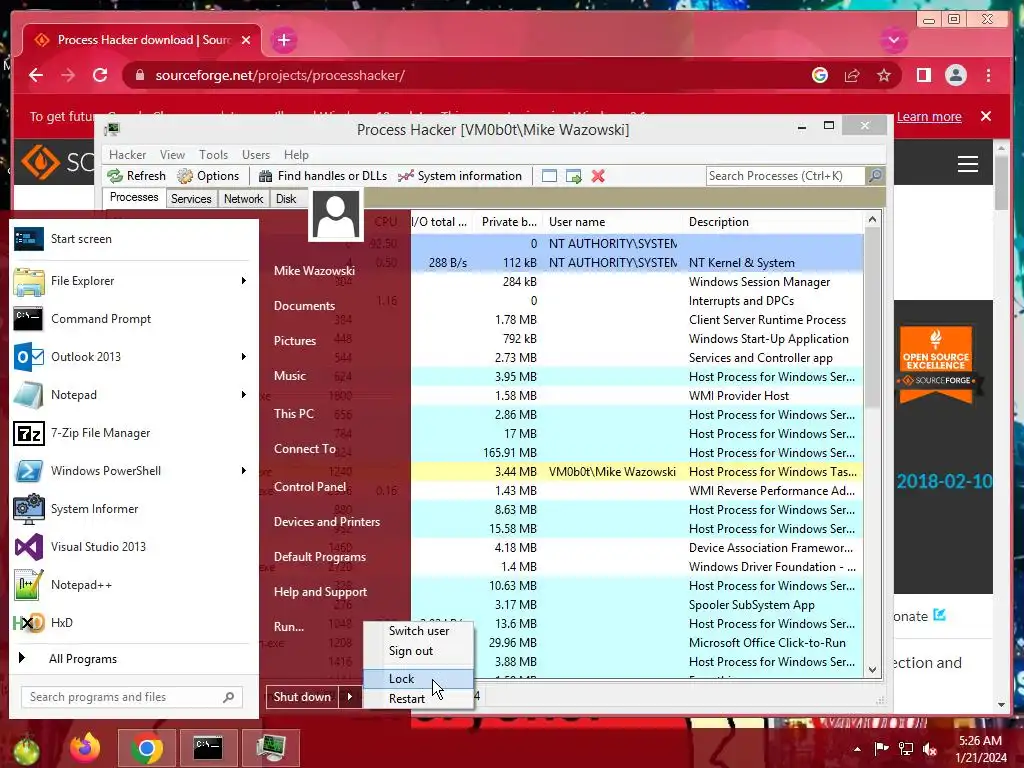The image size is (1024, 768).
Task: Open Documents from start menu
Action: (x=304, y=306)
